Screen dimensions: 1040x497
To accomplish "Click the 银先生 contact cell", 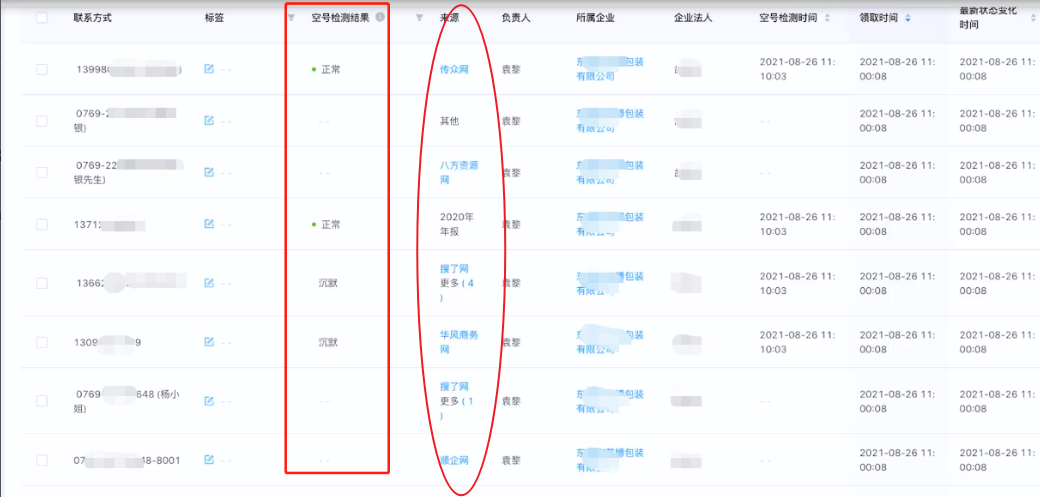I will (x=129, y=173).
